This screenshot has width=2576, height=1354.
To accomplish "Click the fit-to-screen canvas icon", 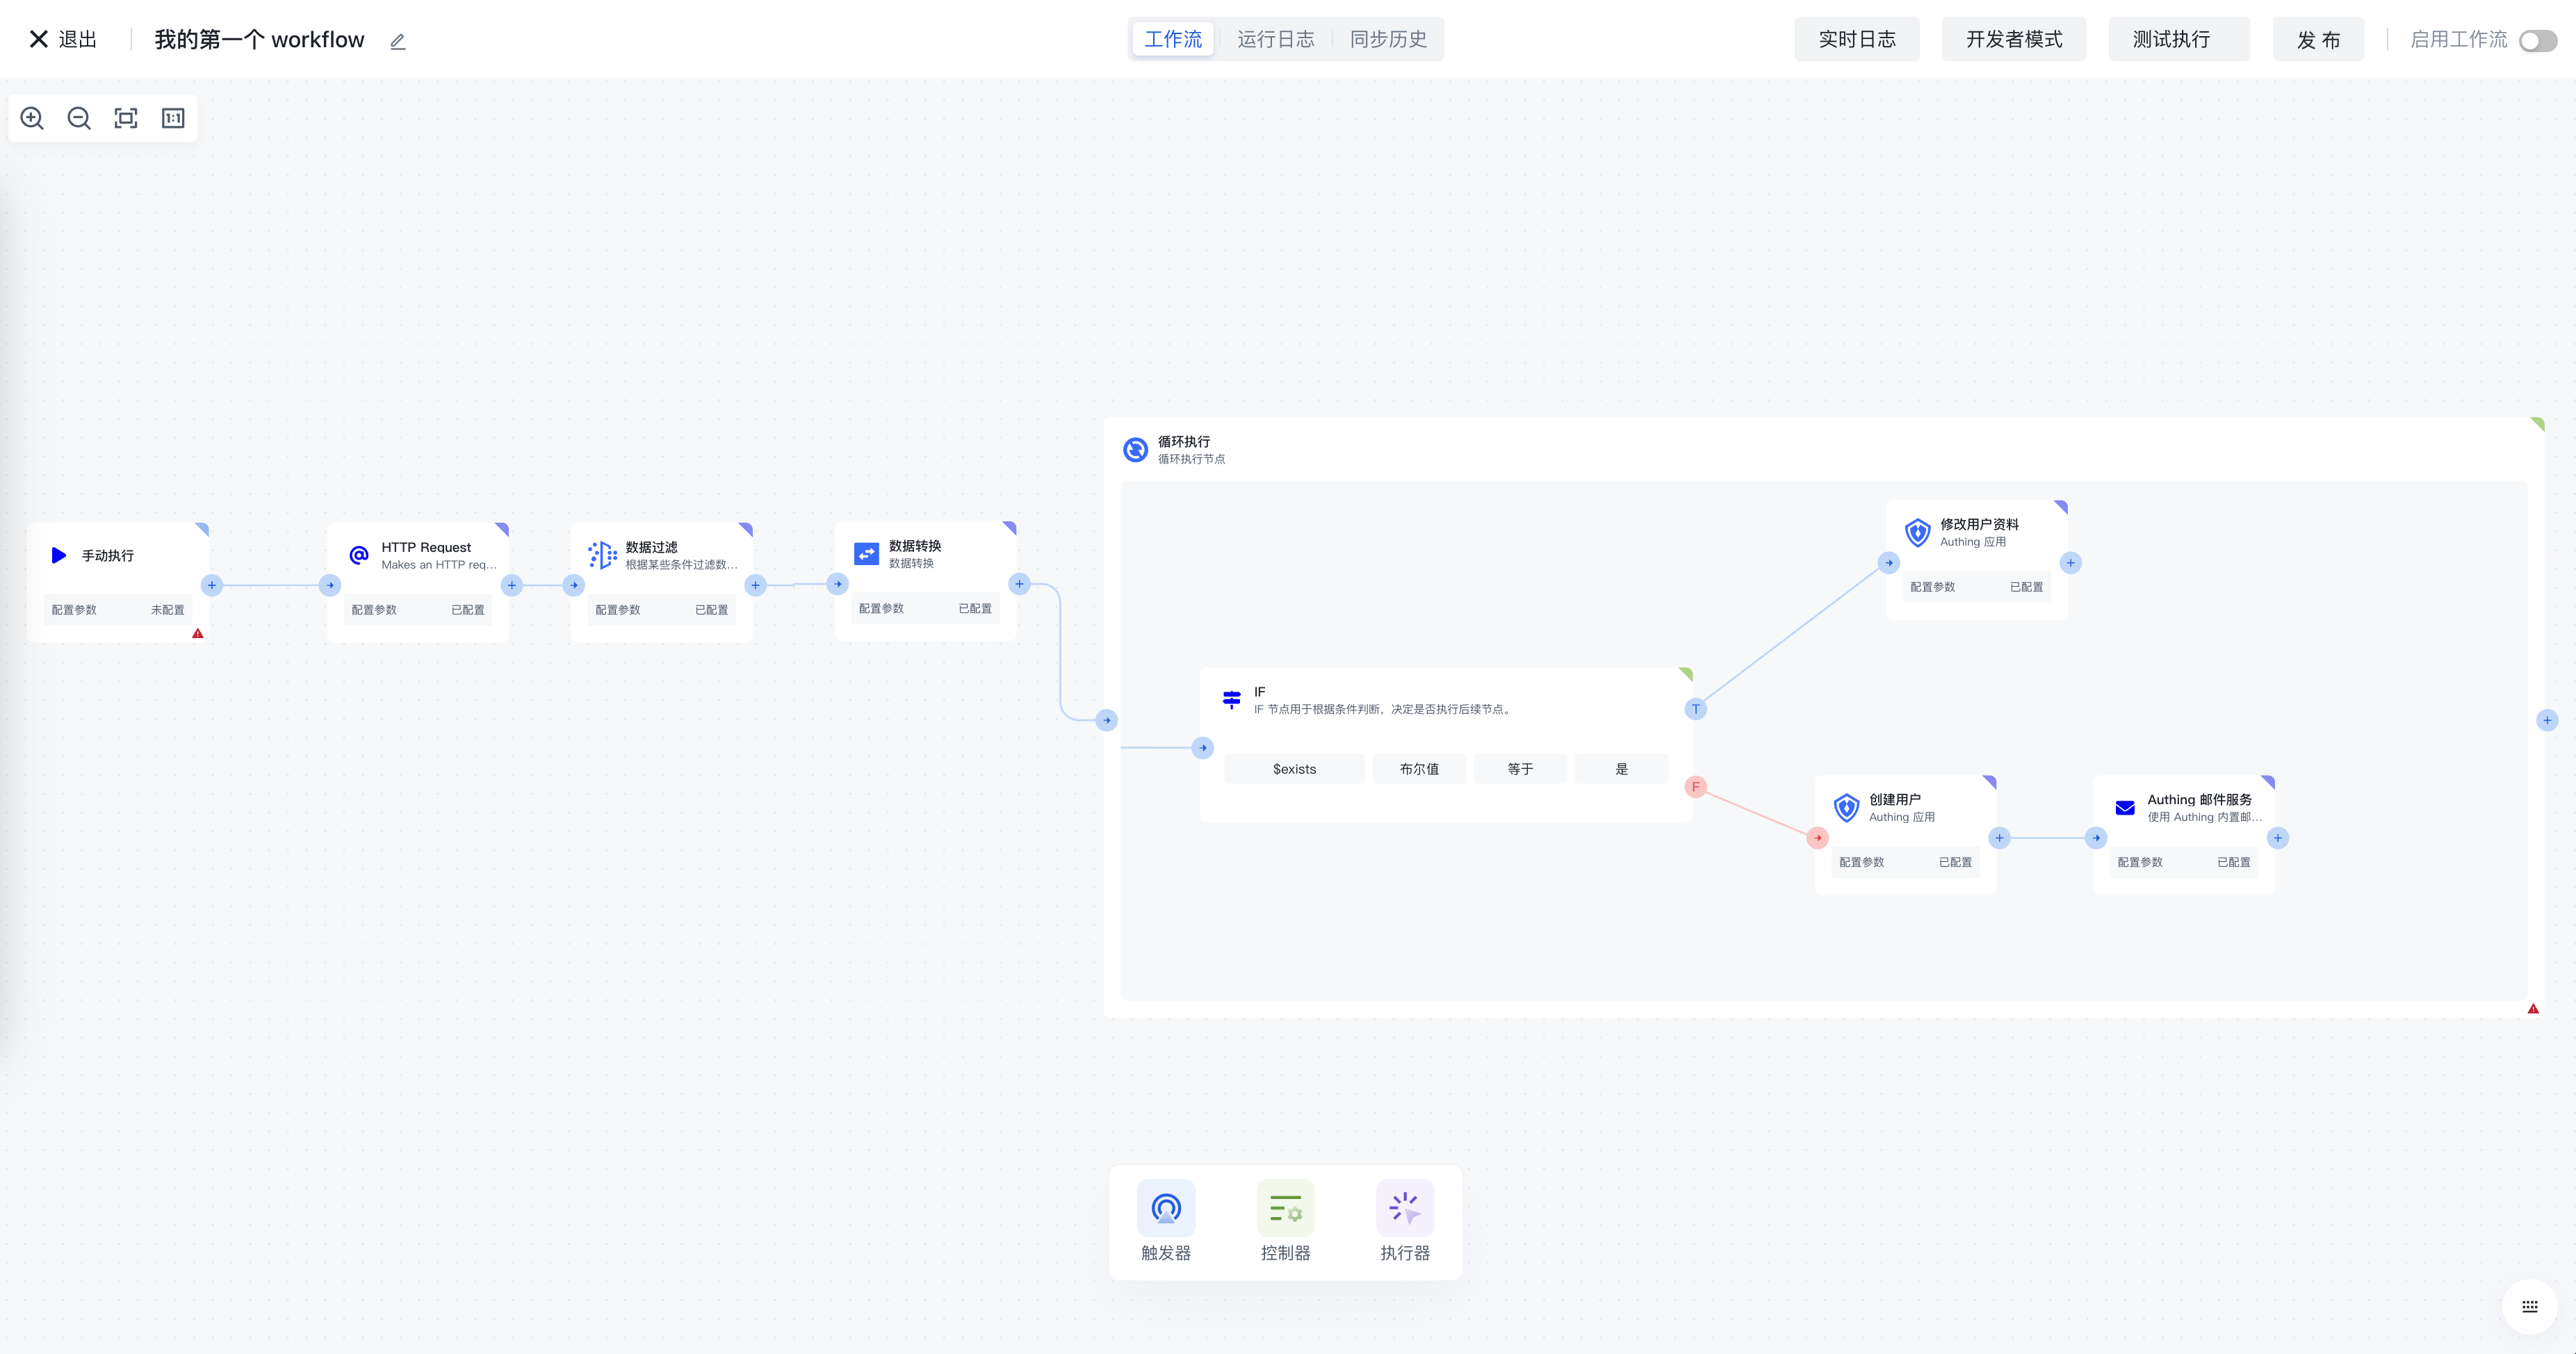I will pyautogui.click(x=126, y=118).
